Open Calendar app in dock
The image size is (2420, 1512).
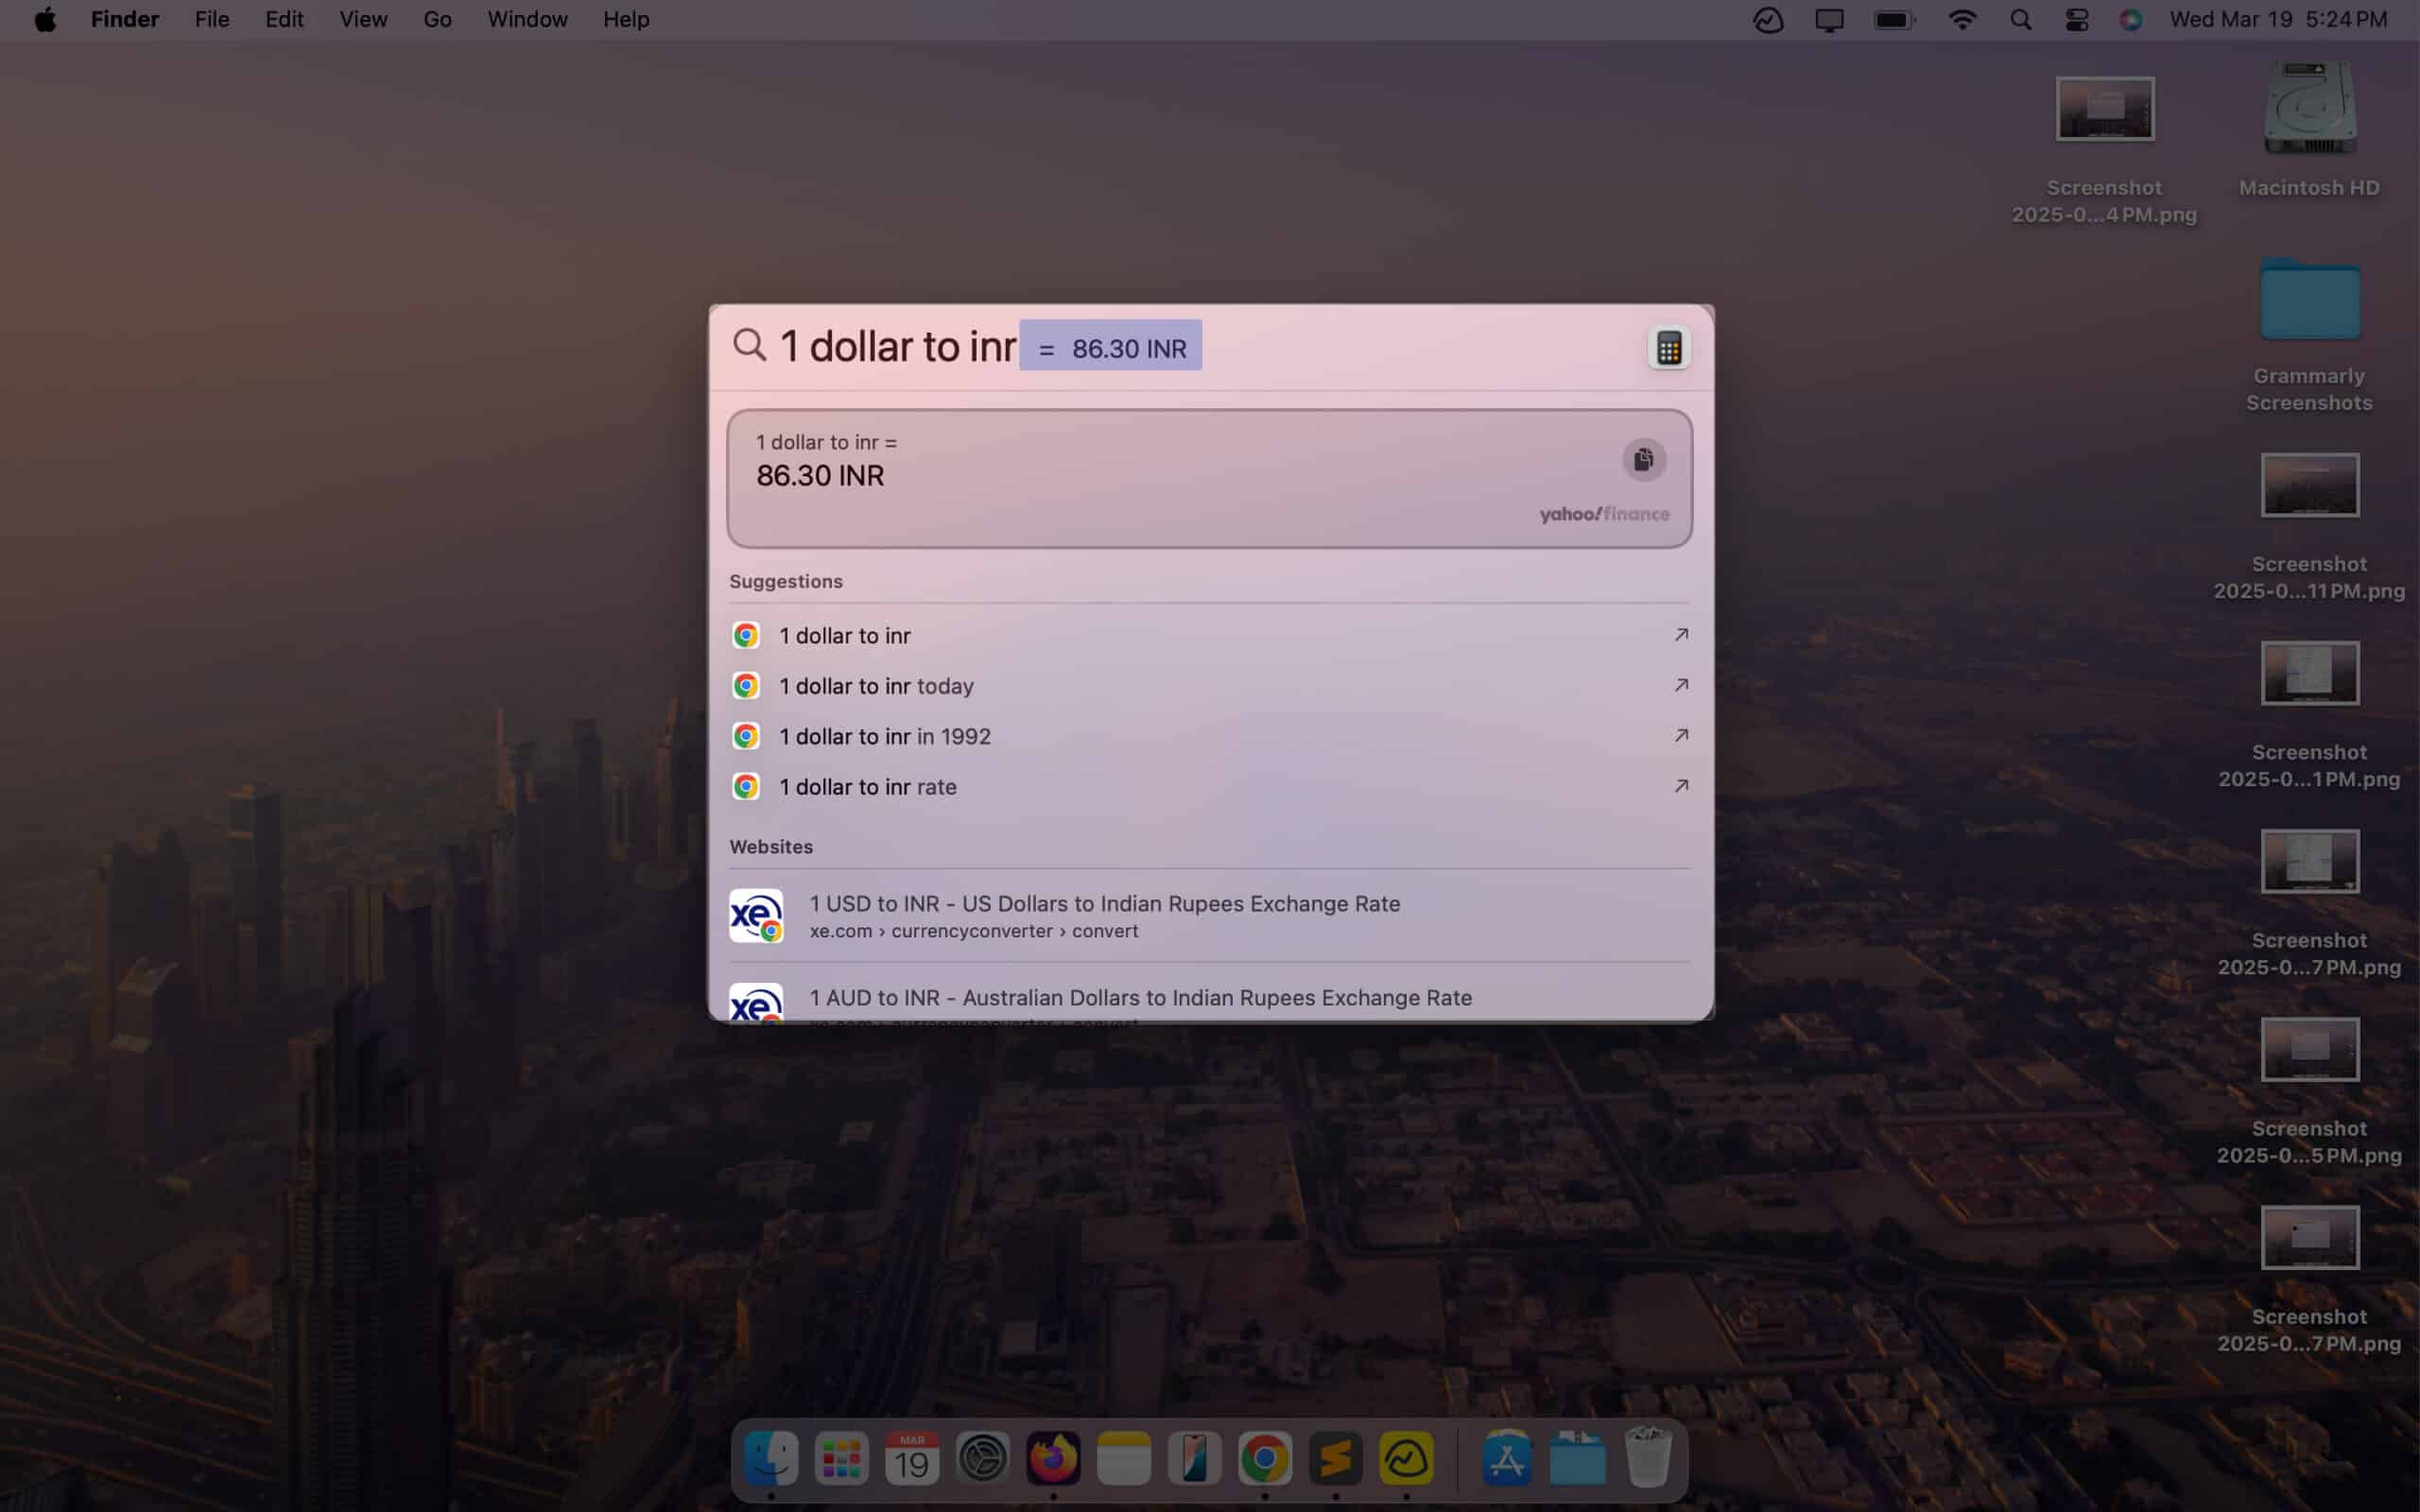point(913,1460)
